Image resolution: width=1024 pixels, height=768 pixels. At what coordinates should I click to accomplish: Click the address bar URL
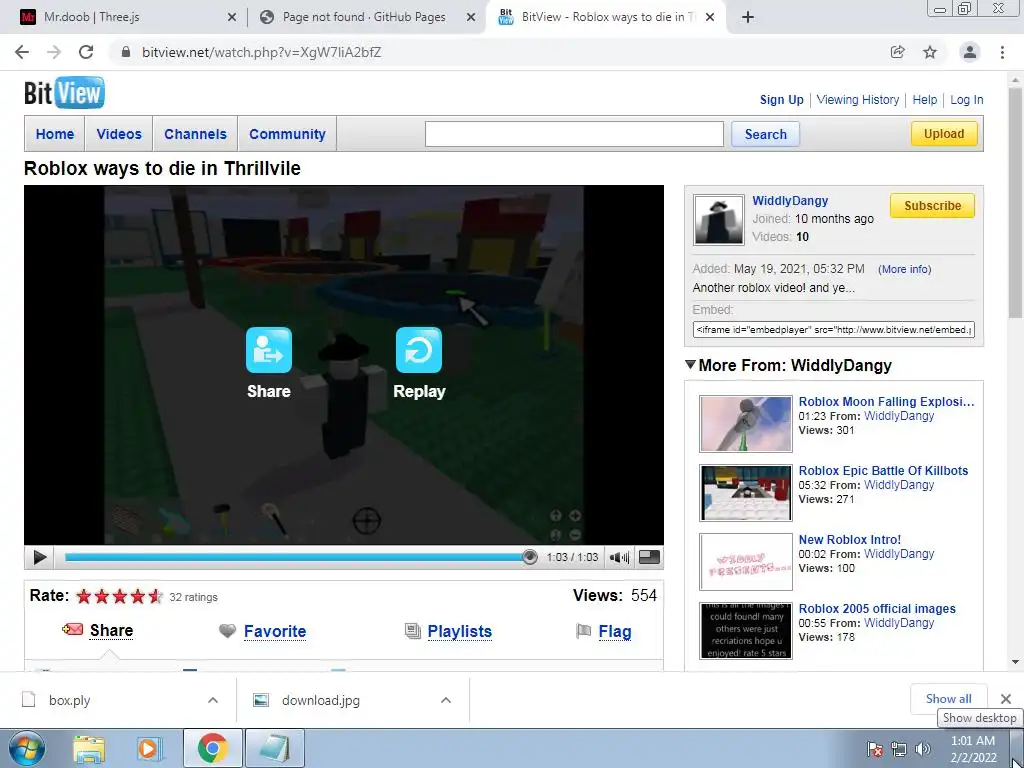[x=261, y=52]
